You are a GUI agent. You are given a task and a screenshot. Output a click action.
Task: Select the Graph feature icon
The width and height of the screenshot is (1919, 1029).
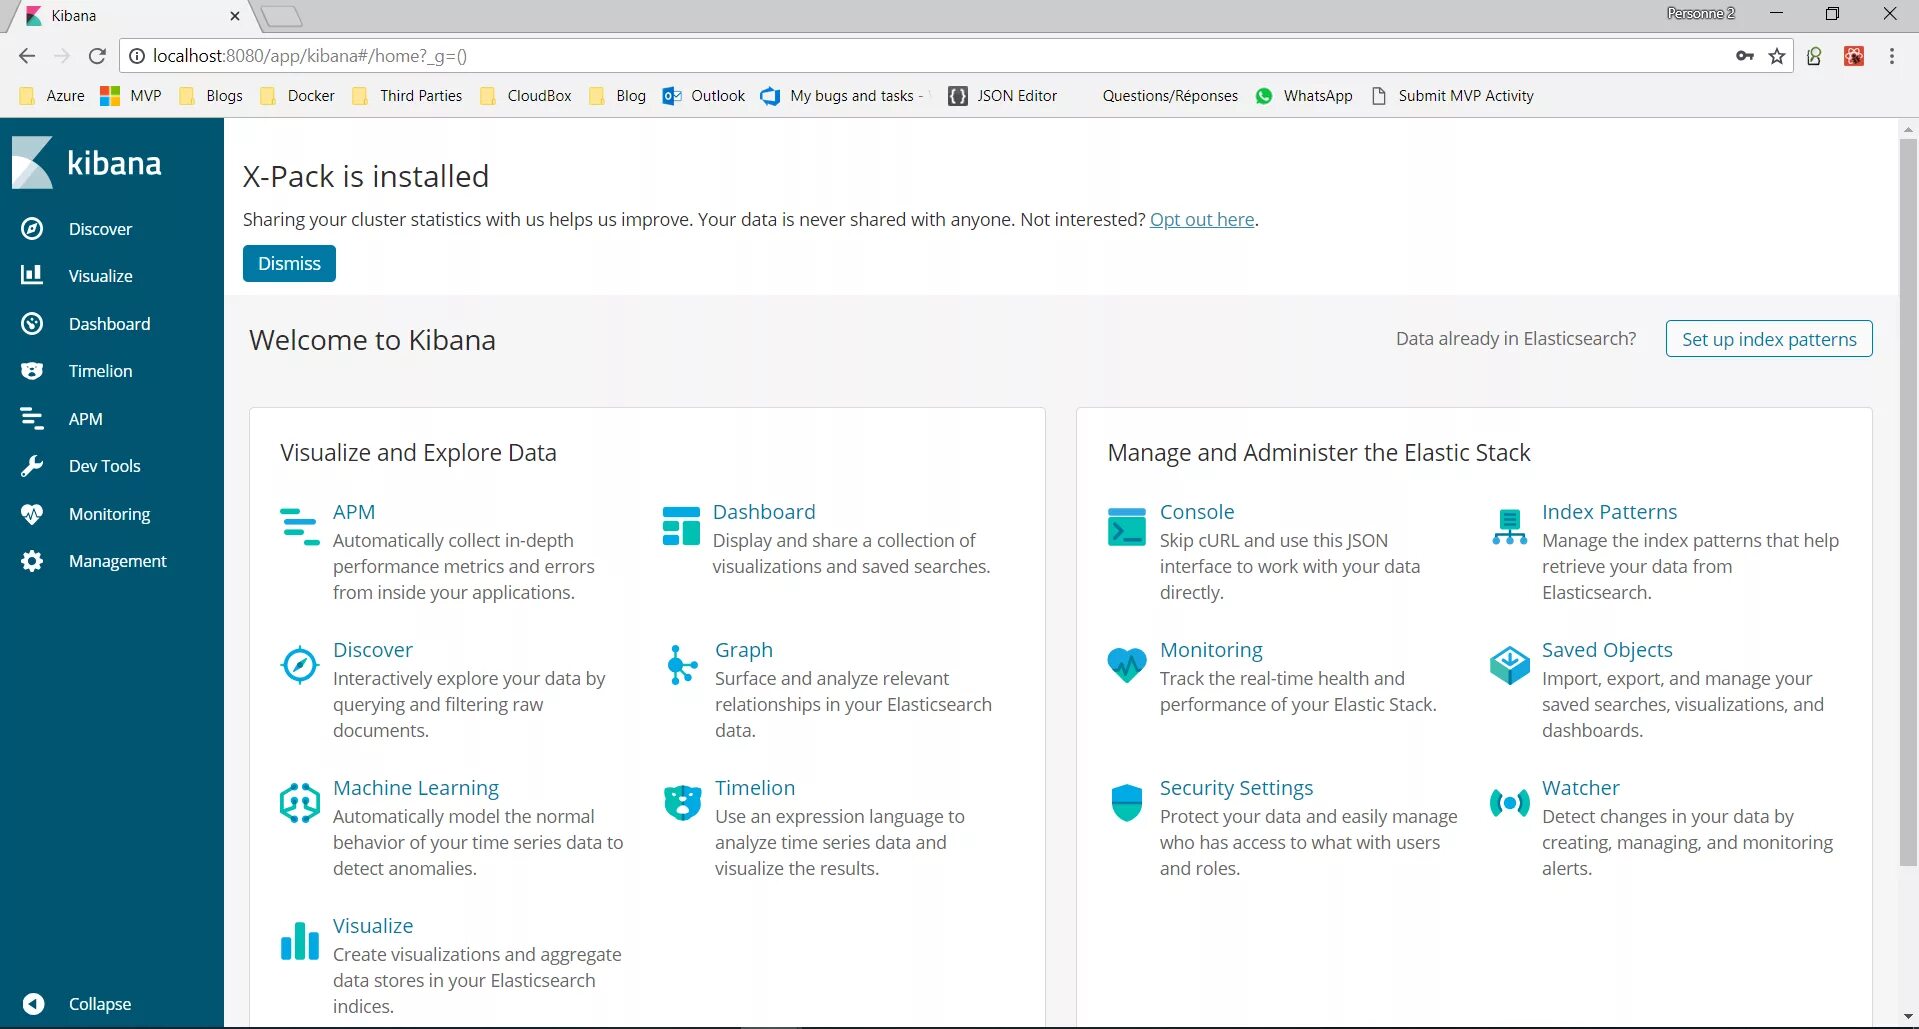click(682, 665)
